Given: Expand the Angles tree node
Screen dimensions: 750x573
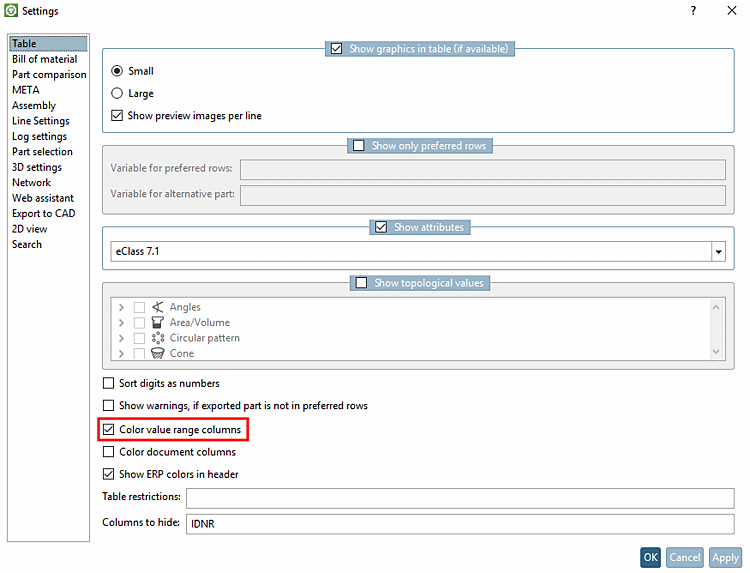Looking at the screenshot, I should point(121,307).
